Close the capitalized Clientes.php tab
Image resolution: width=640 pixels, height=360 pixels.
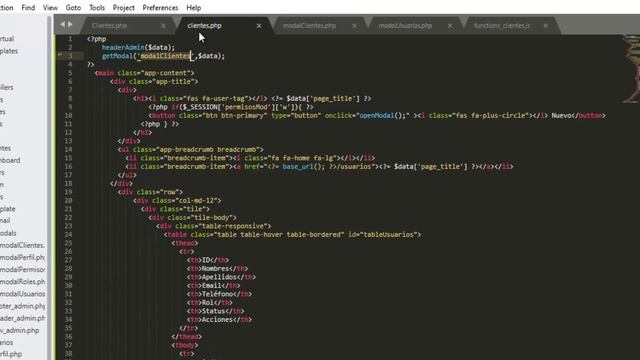click(163, 26)
